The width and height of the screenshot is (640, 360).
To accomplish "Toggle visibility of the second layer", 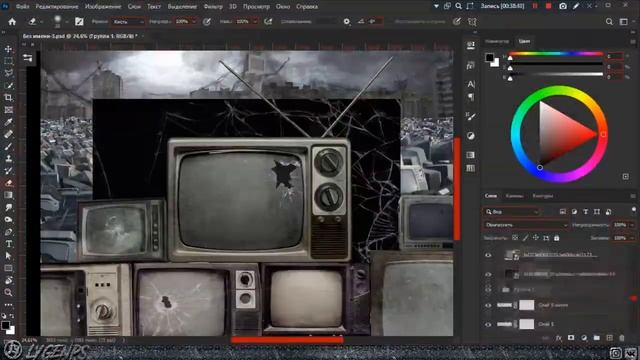I will pos(488,274).
